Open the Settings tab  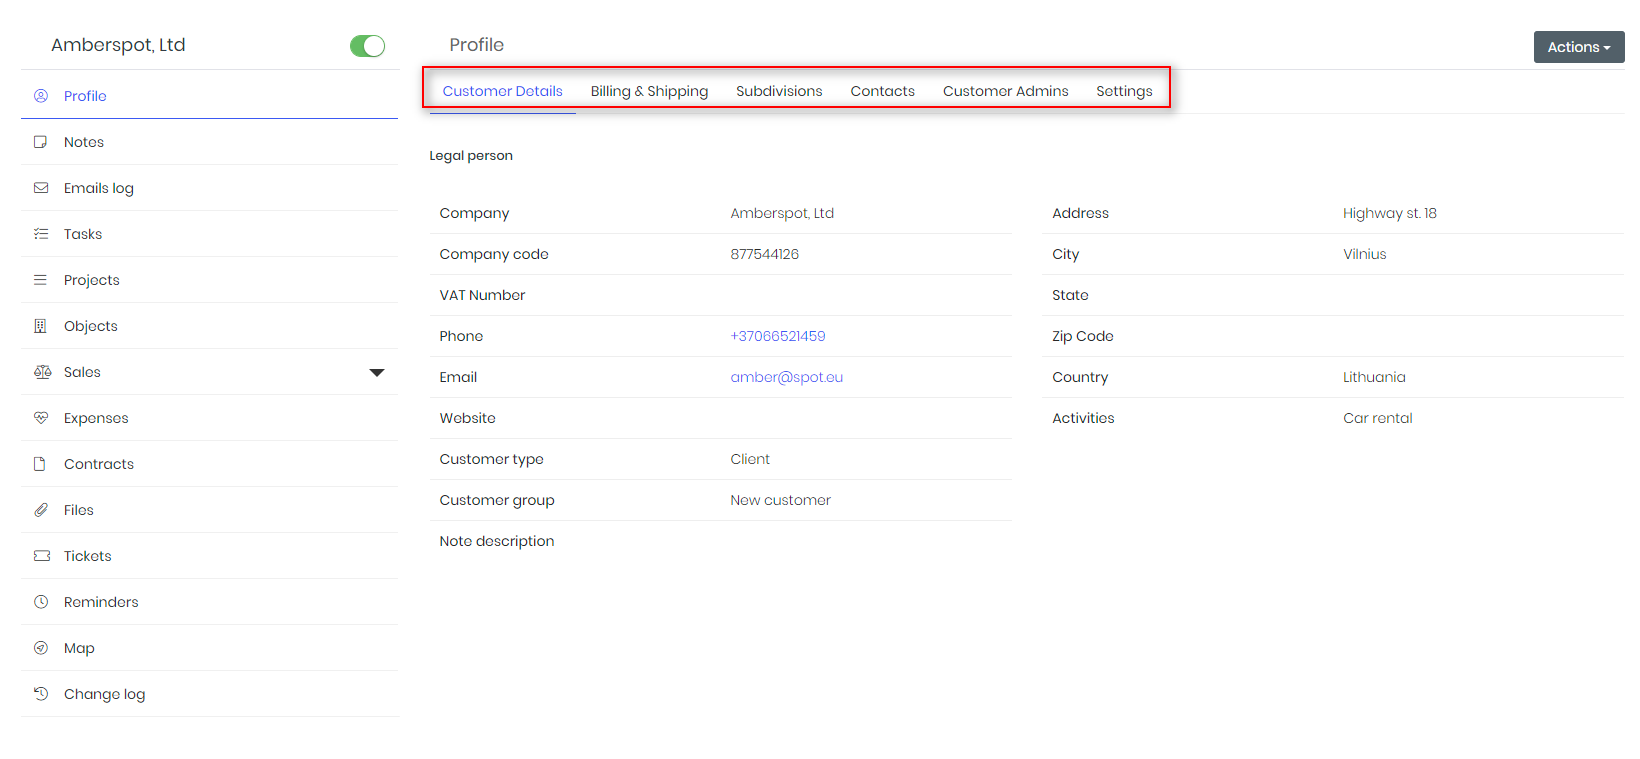click(x=1124, y=91)
